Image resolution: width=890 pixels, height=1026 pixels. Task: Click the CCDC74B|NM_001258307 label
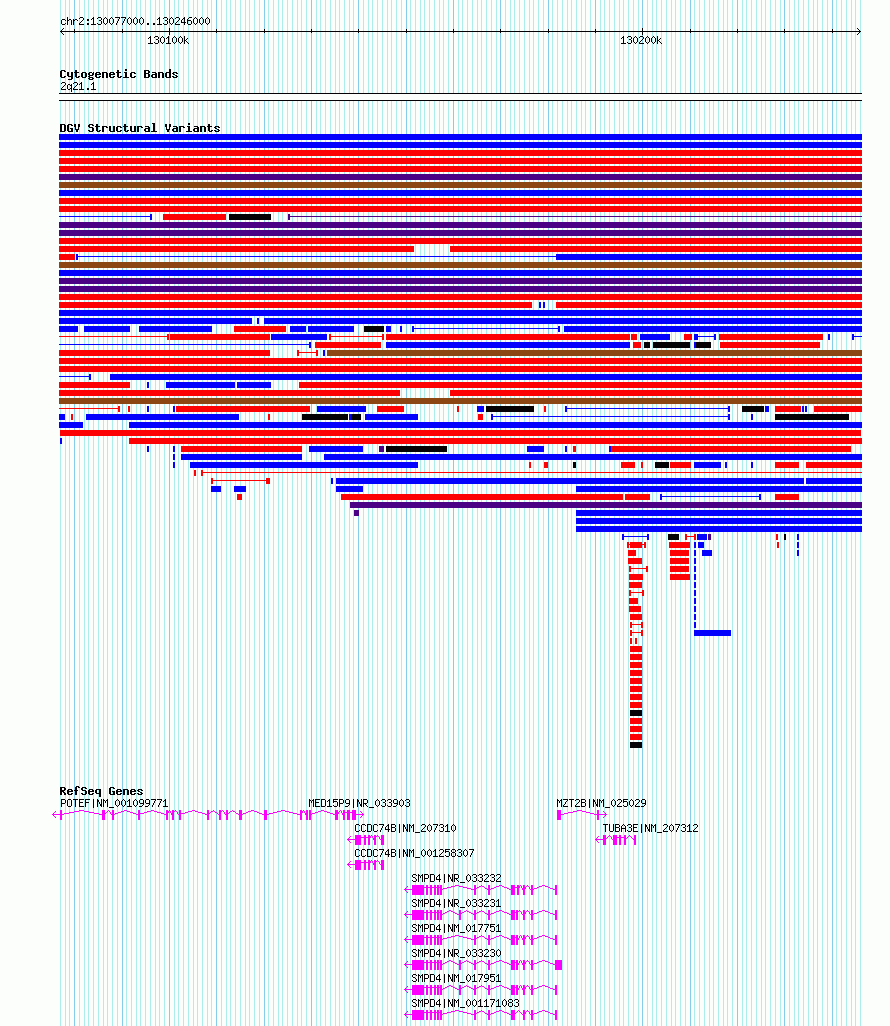[414, 853]
